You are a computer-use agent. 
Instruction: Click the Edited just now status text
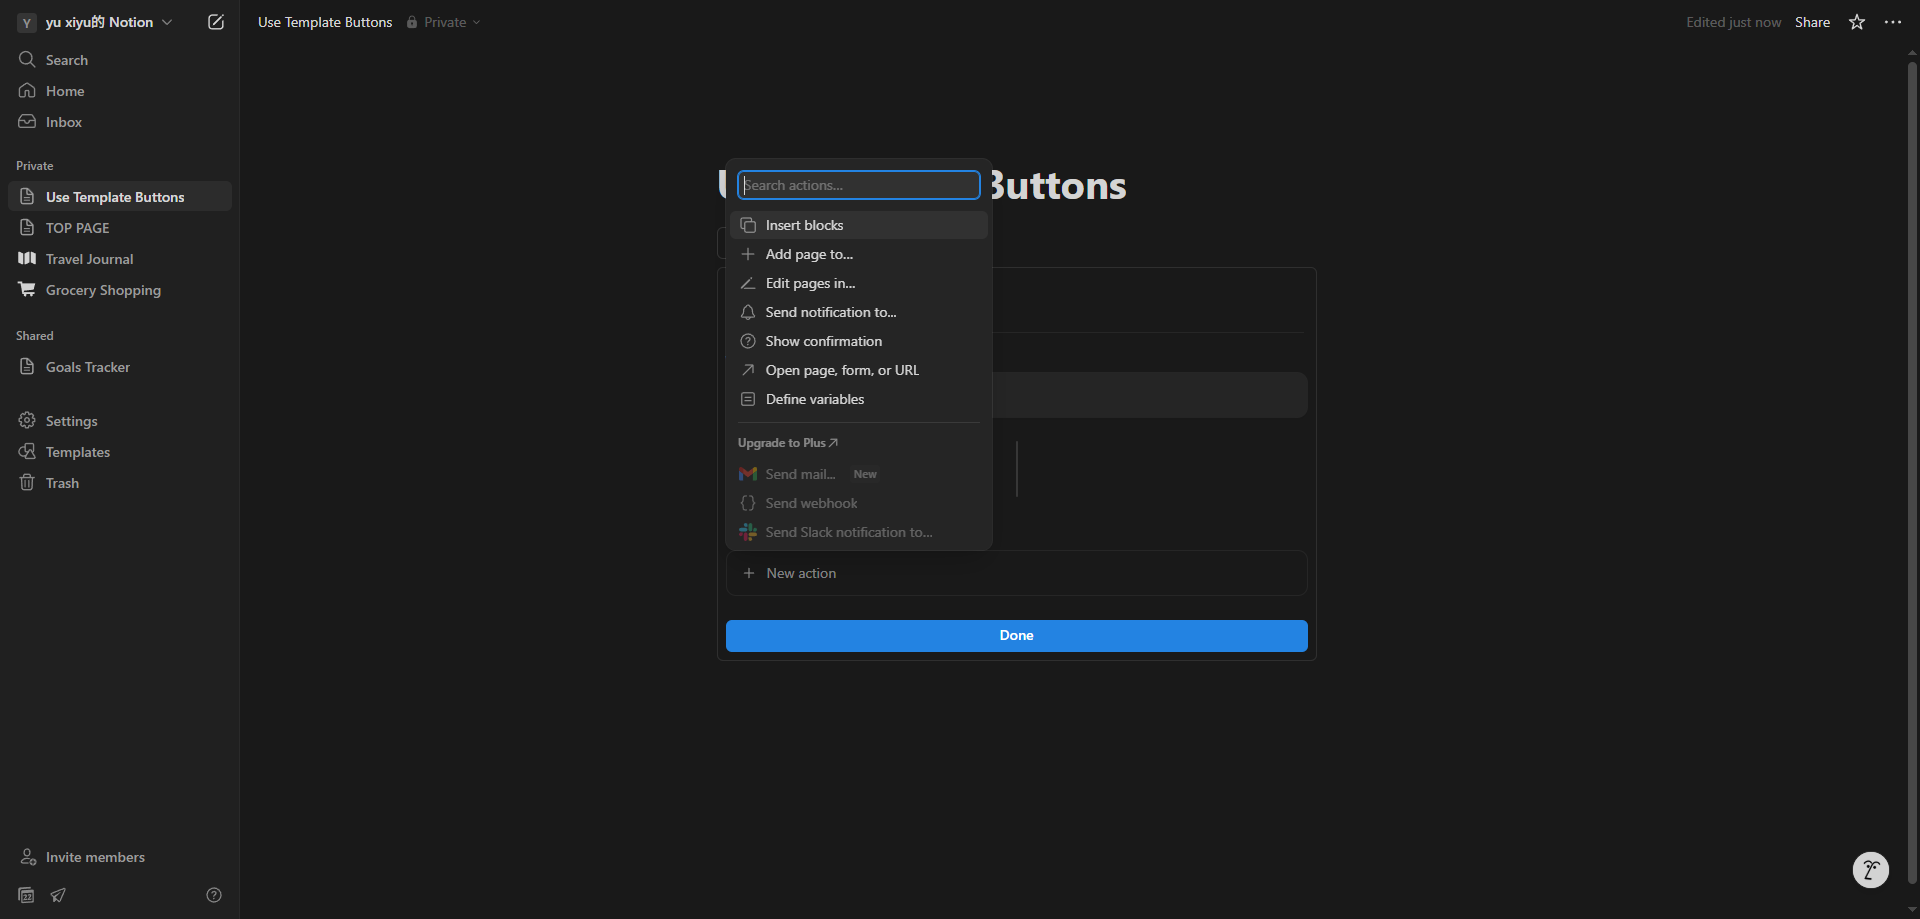pyautogui.click(x=1733, y=22)
